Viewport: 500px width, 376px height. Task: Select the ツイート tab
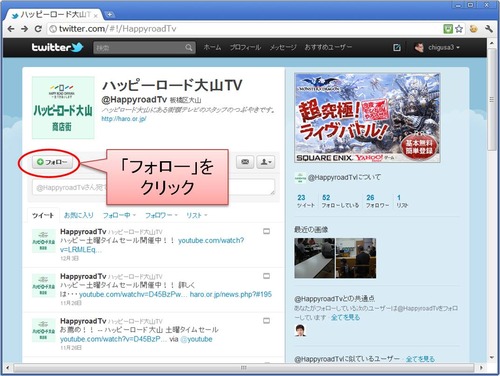tap(43, 215)
